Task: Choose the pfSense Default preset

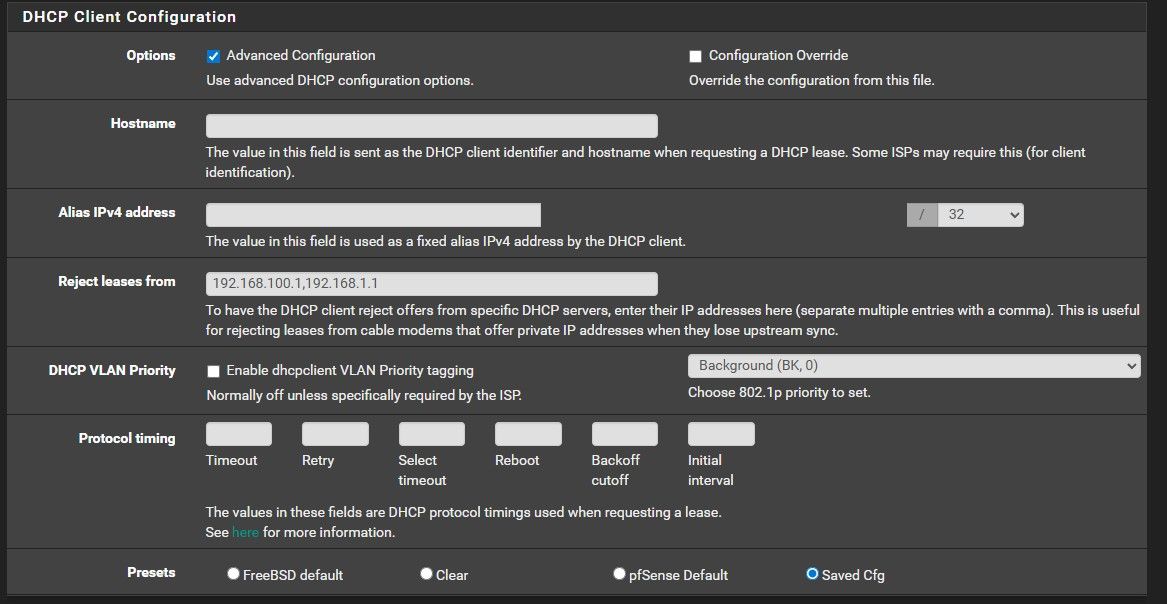Action: point(619,574)
